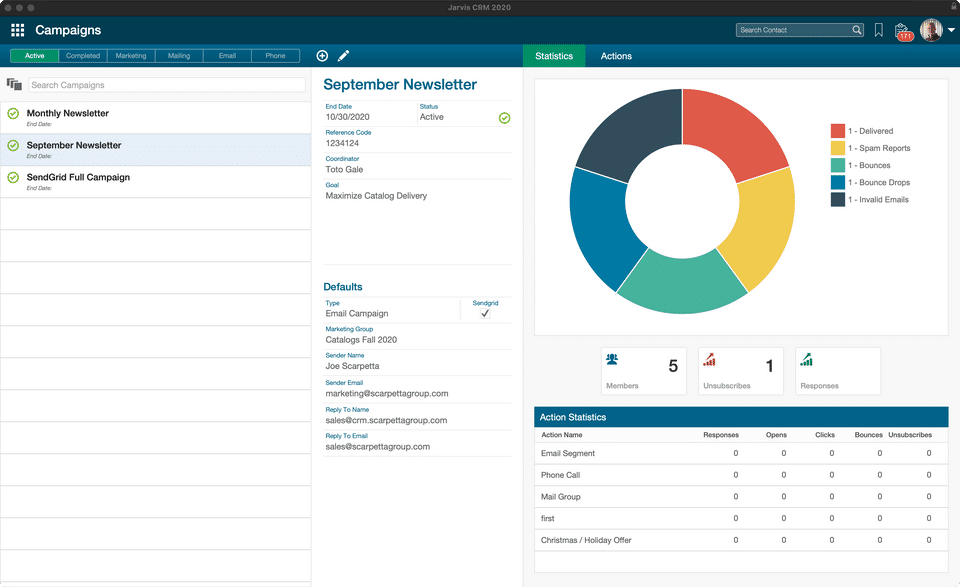Click the pencil edit campaign icon
The height and width of the screenshot is (587, 960).
point(343,56)
